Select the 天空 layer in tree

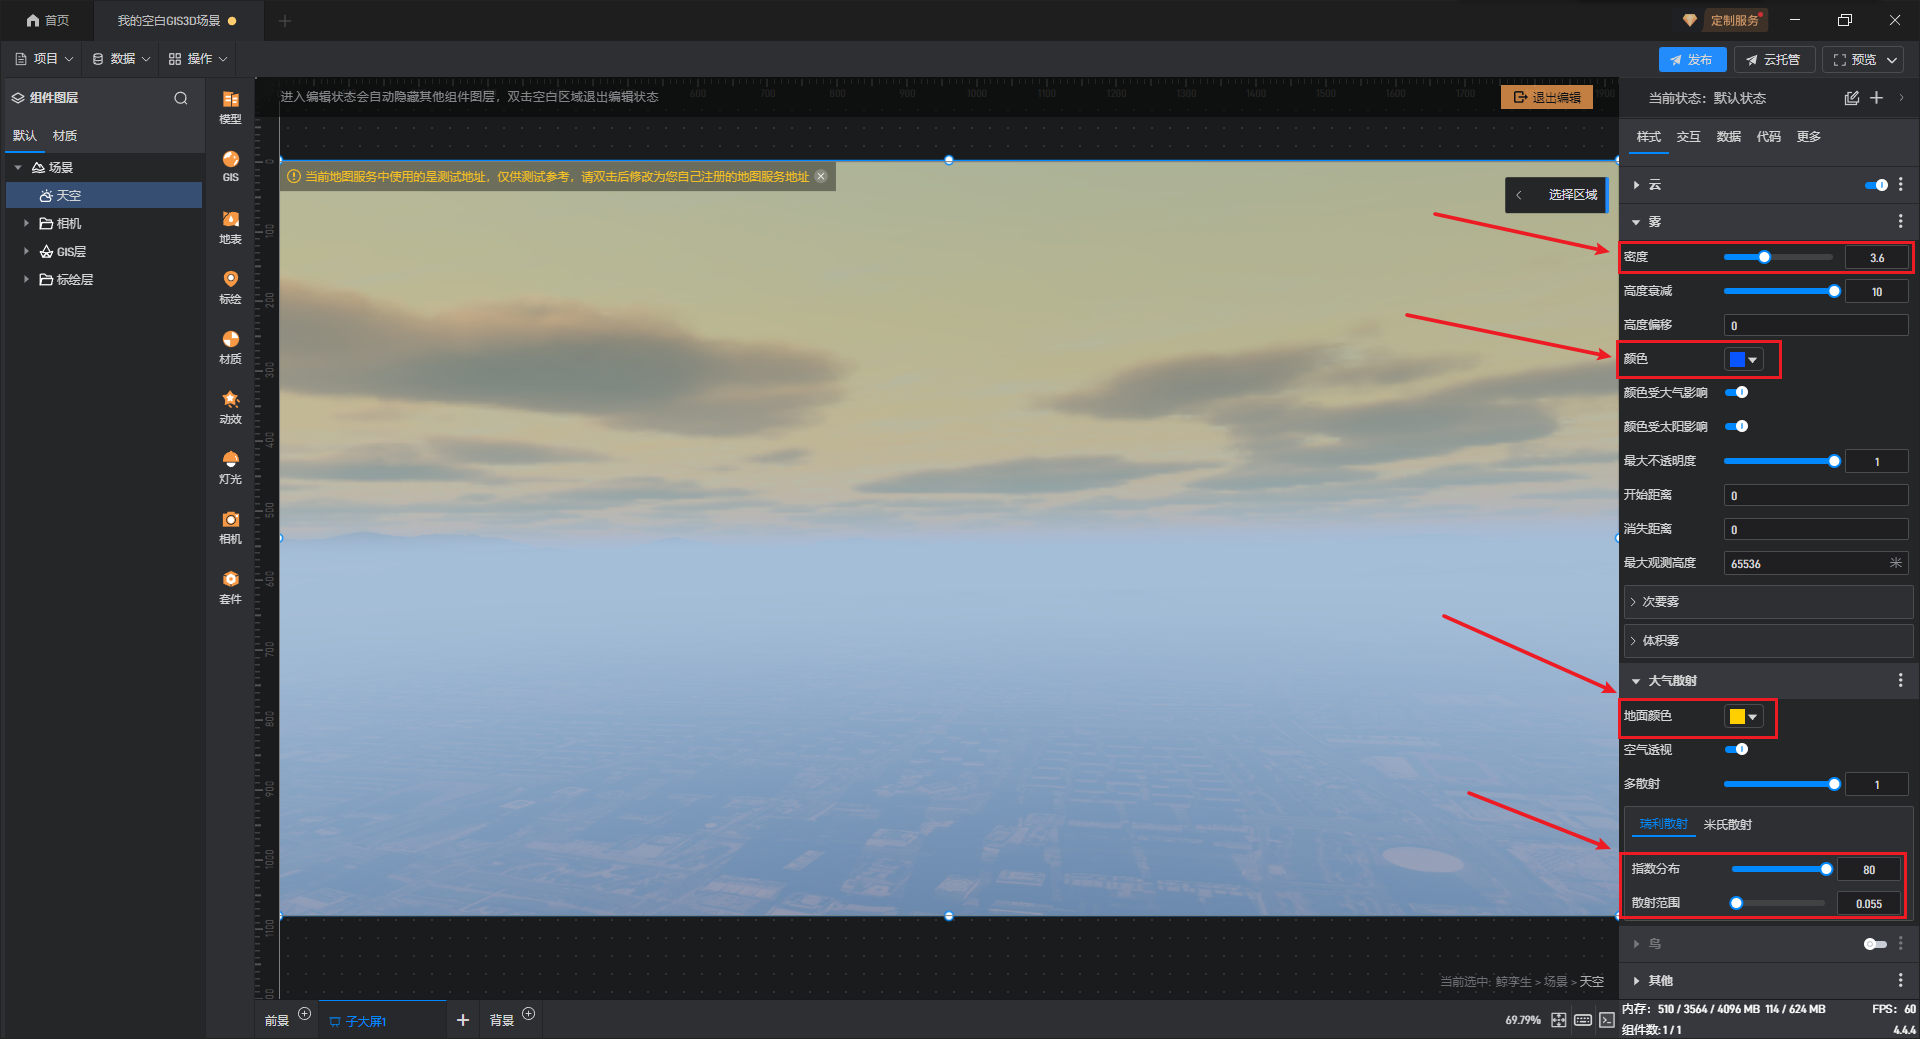104,196
